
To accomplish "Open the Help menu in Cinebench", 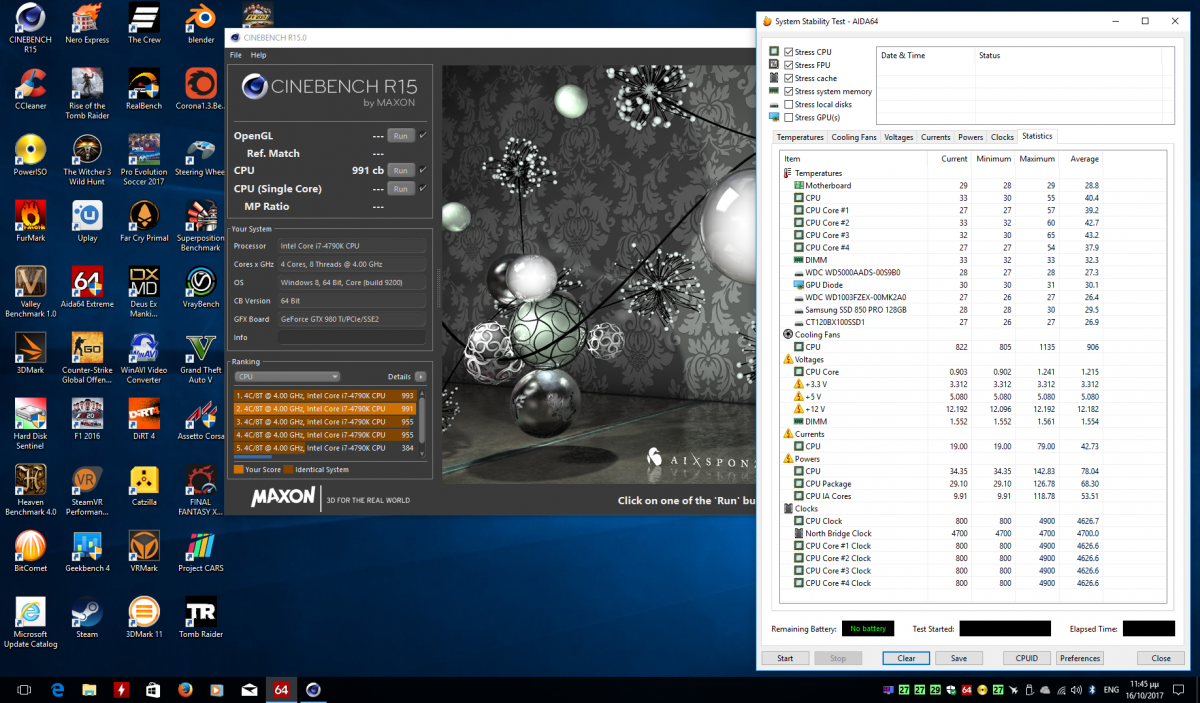I will point(259,55).
